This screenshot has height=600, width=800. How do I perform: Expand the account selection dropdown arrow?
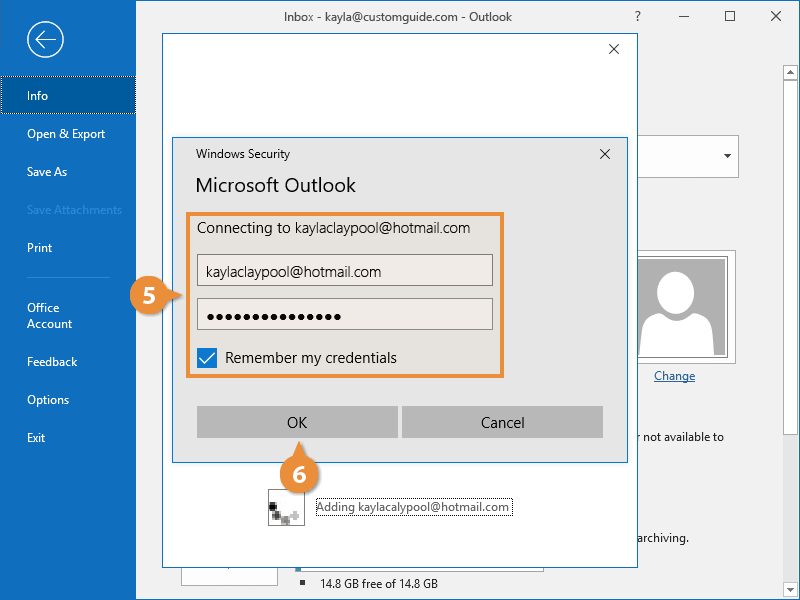pos(728,156)
